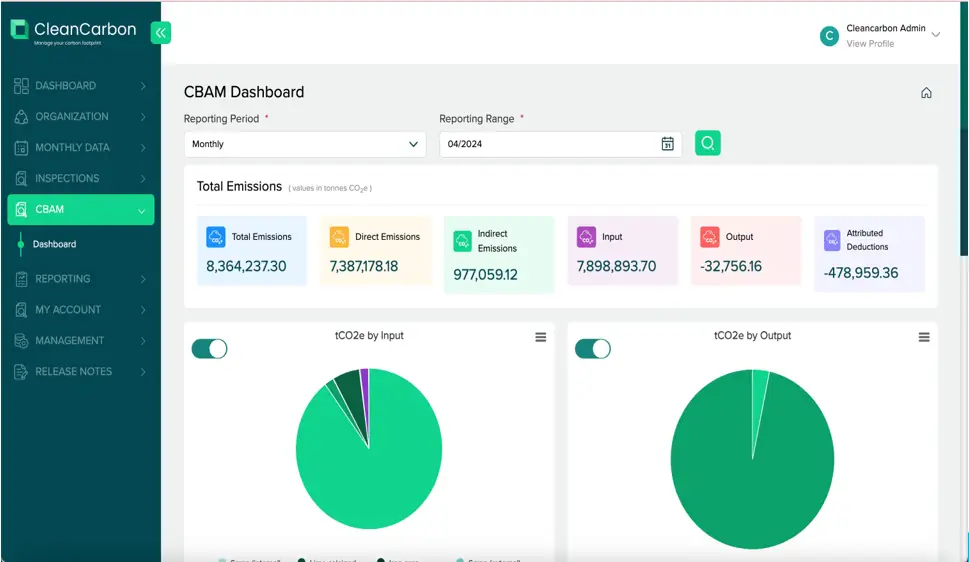This screenshot has height=562, width=969.
Task: Collapse the sidebar with double-chevron button
Action: 161,33
